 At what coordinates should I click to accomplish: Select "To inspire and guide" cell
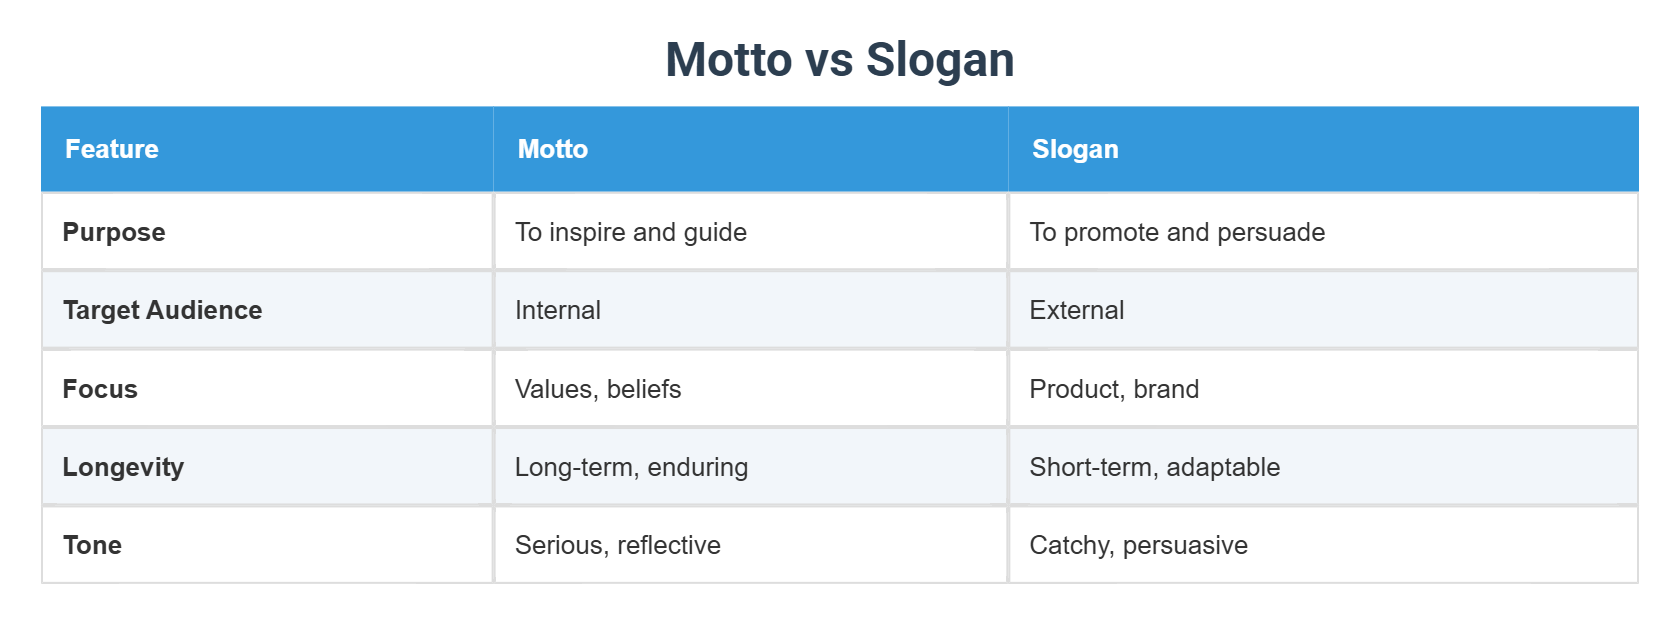(631, 232)
